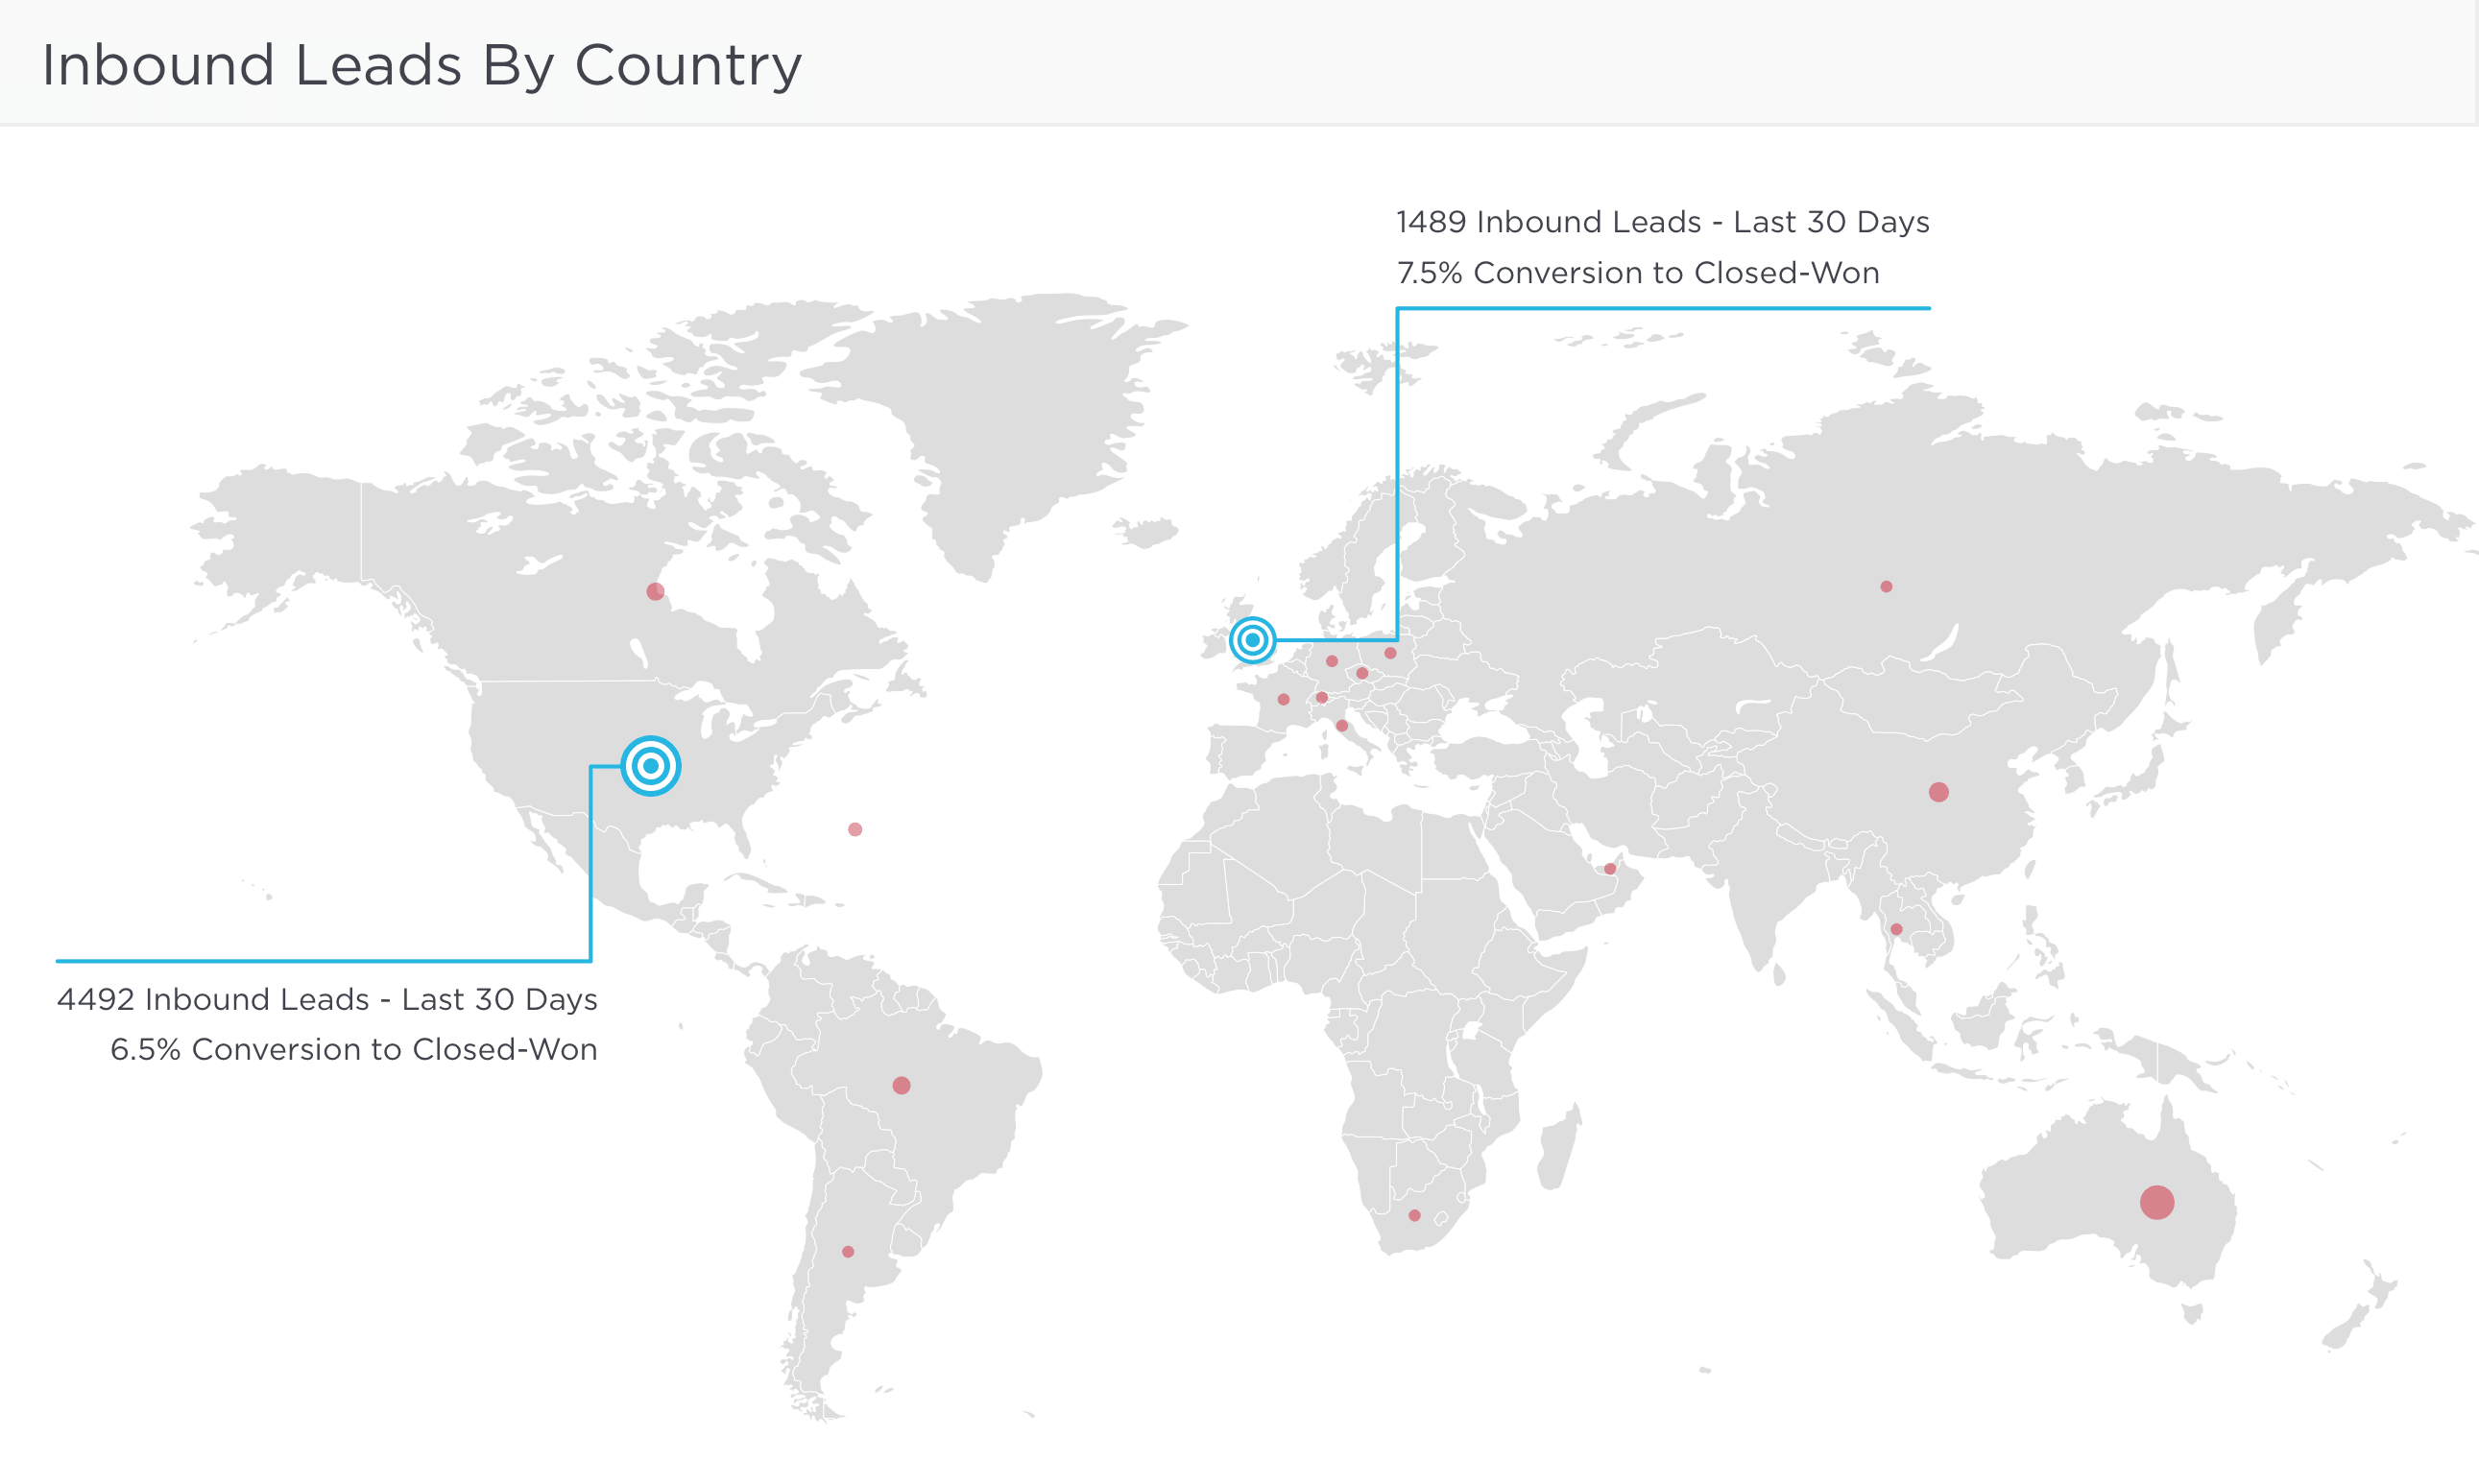Select the red dot in South Africa

pos(1414,1216)
